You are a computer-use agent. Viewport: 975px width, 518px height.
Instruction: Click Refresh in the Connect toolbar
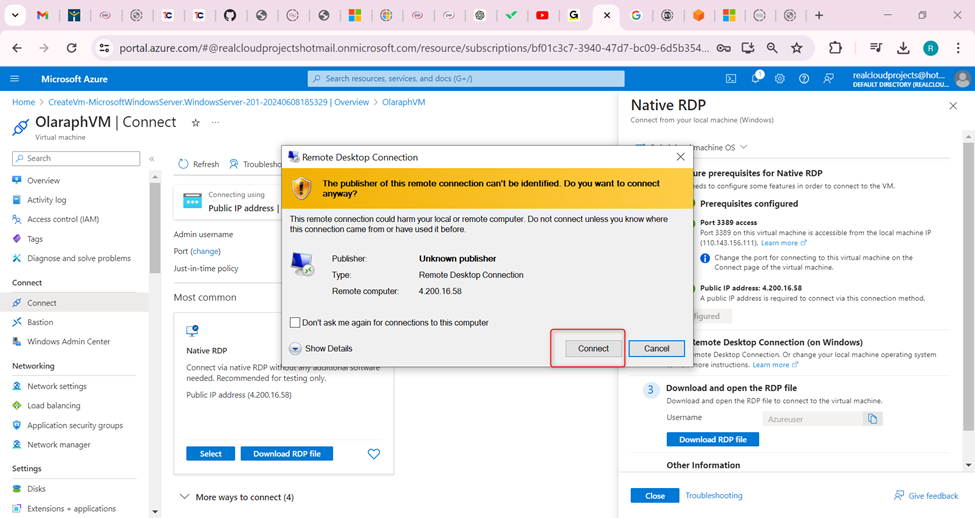[x=199, y=164]
